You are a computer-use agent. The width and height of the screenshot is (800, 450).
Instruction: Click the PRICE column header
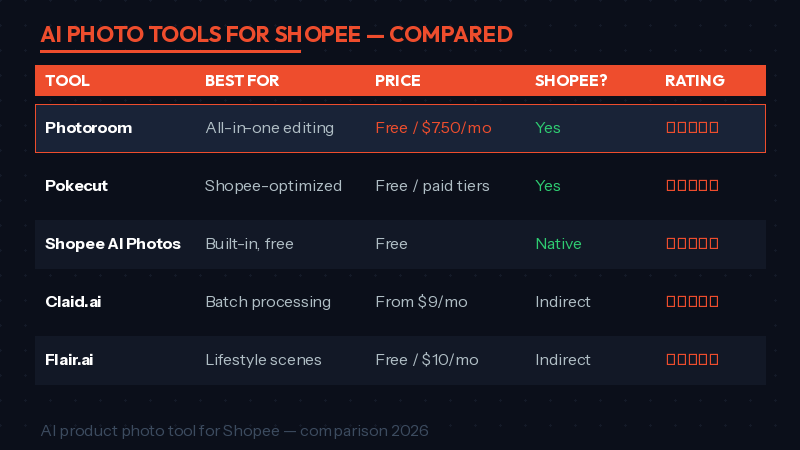click(398, 81)
